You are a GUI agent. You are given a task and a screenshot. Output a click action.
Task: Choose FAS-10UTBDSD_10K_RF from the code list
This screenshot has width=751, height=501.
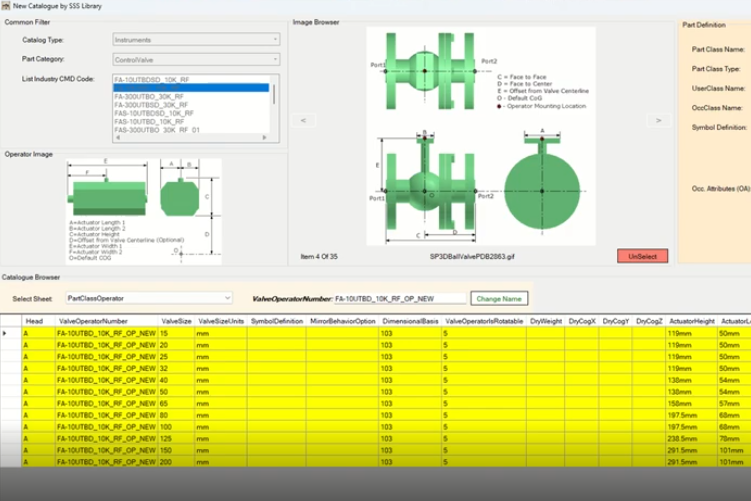pos(155,113)
